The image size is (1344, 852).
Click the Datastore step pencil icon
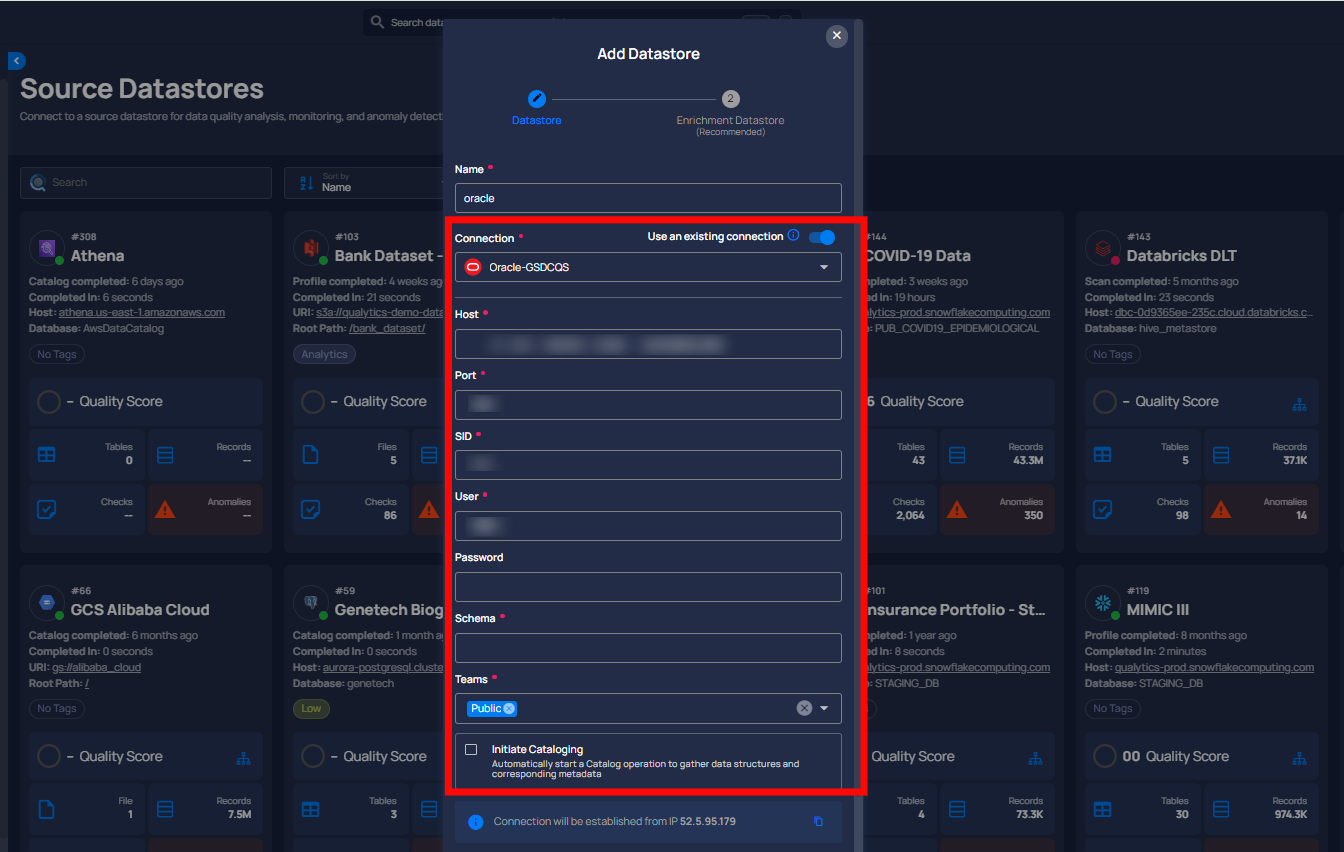537,99
